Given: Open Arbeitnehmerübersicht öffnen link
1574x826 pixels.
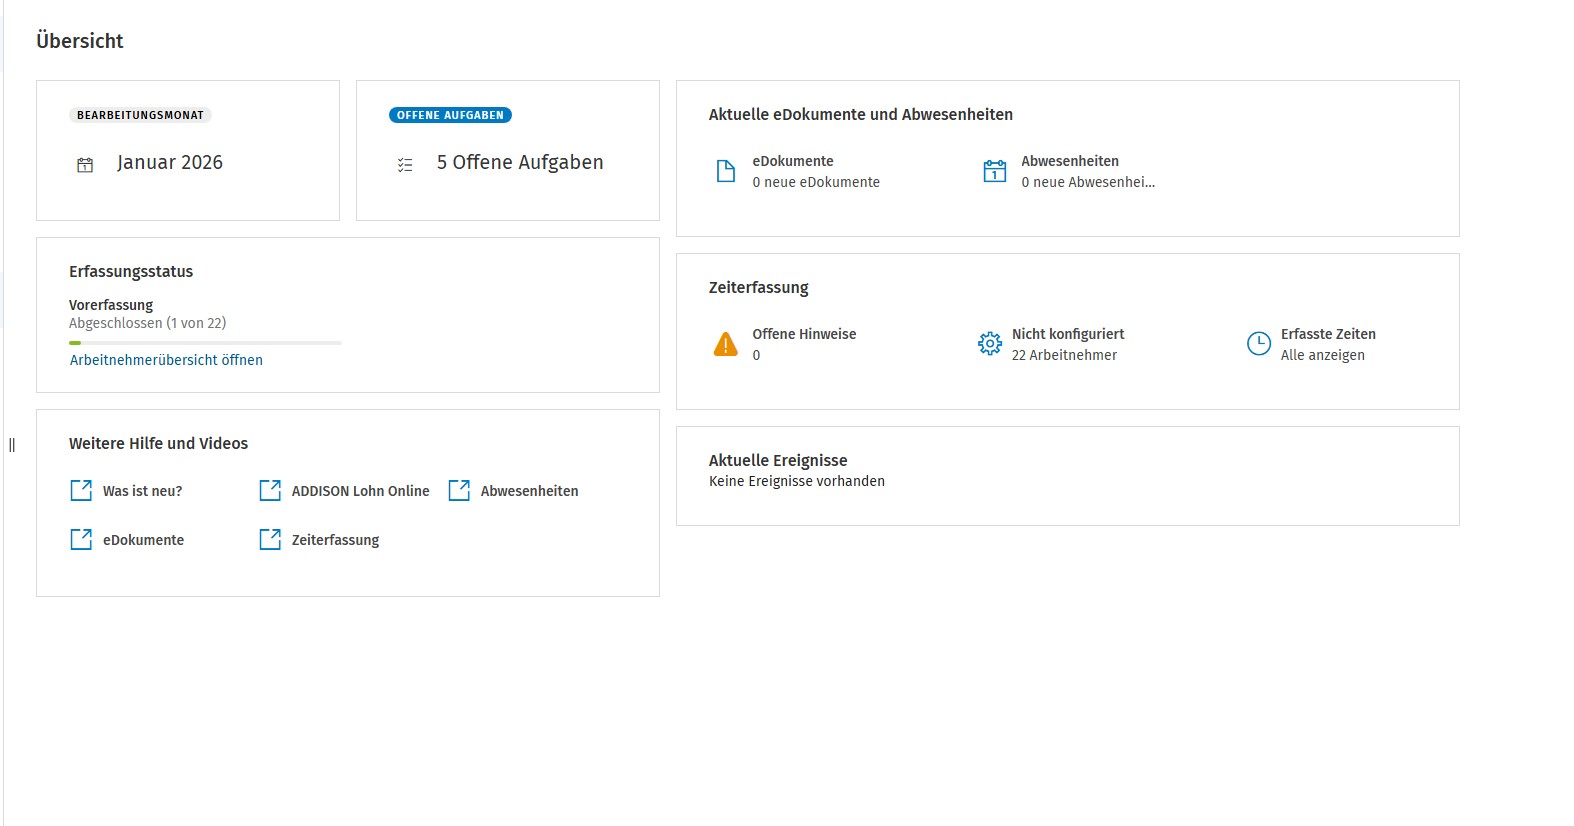Looking at the screenshot, I should pyautogui.click(x=166, y=360).
